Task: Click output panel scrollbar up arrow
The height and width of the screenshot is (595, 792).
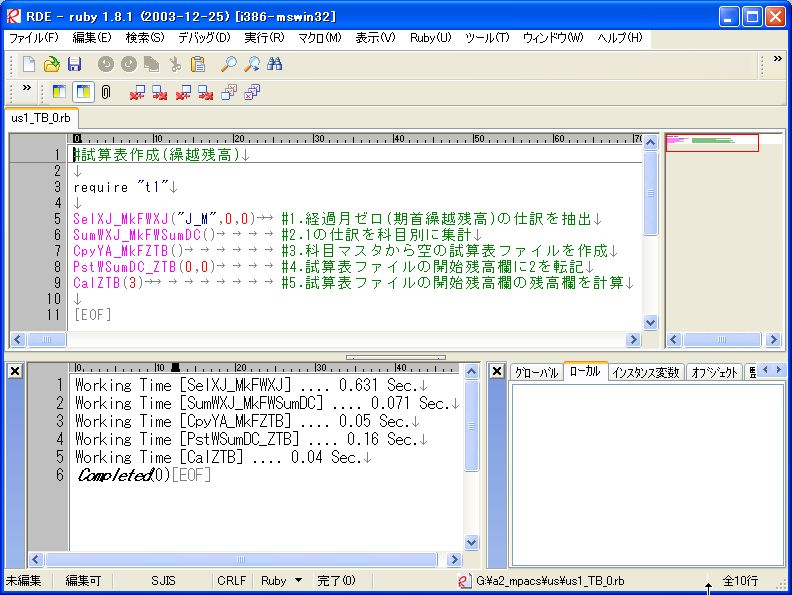Action: click(x=471, y=372)
